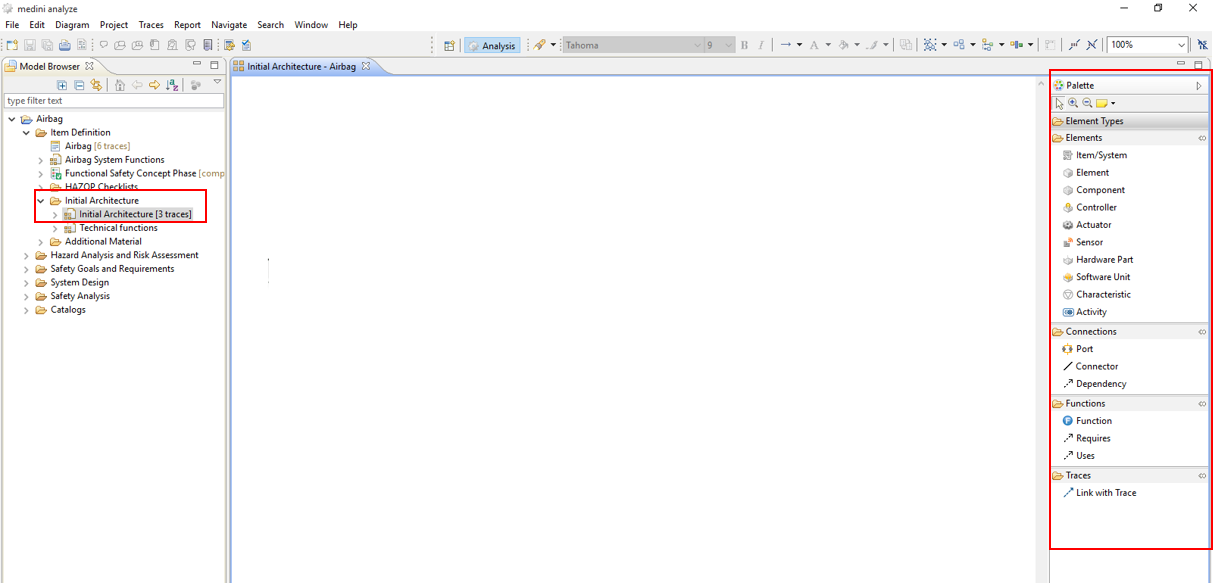Viewport: 1213px width, 583px height.
Task: Minimize the Model Browser panel
Action: pyautogui.click(x=197, y=65)
